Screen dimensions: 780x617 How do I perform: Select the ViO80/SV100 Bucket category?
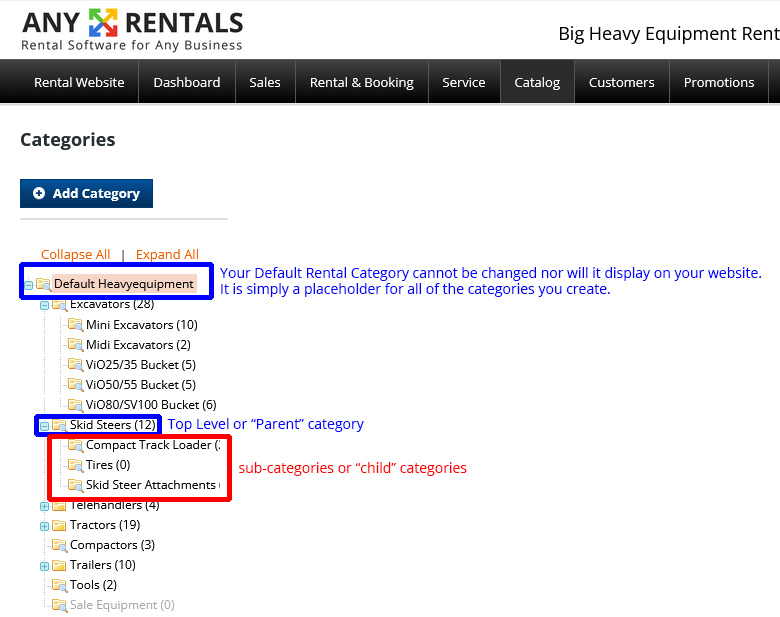[x=150, y=405]
